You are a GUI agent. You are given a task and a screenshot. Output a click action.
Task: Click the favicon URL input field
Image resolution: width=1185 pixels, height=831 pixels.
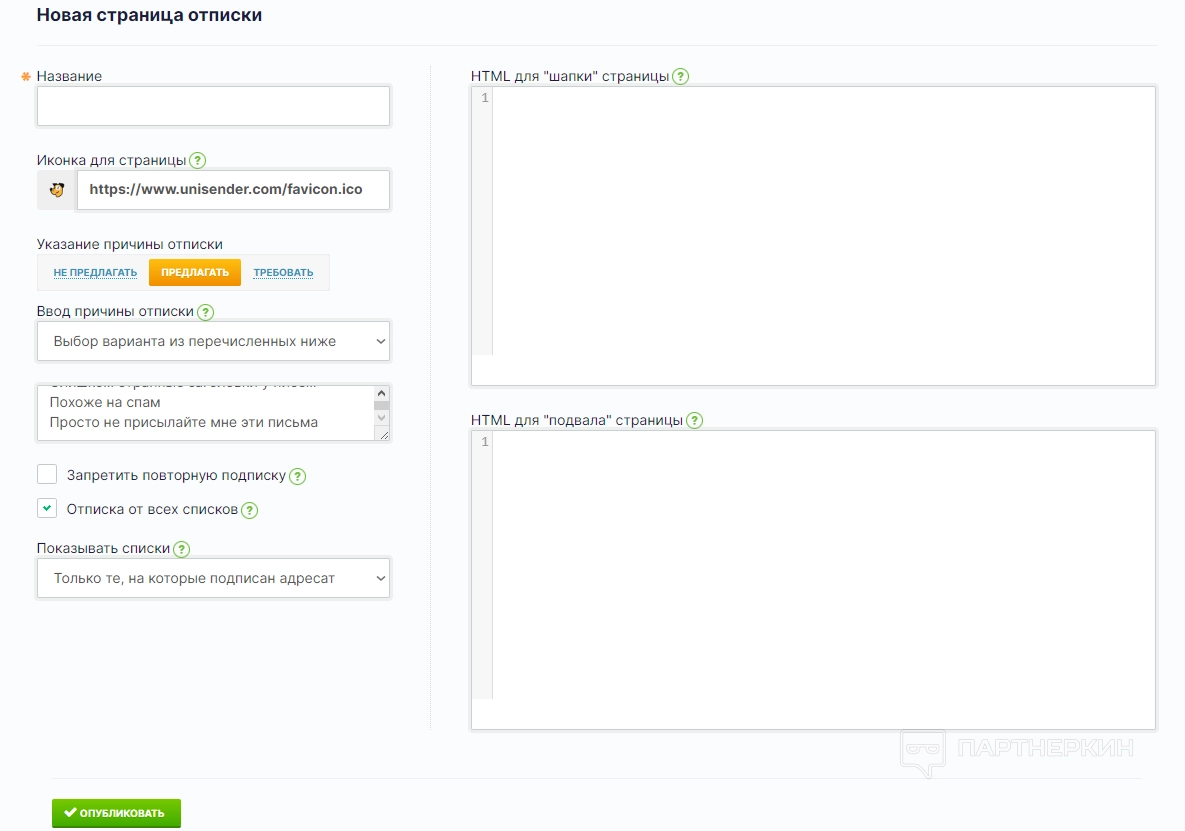pyautogui.click(x=234, y=190)
